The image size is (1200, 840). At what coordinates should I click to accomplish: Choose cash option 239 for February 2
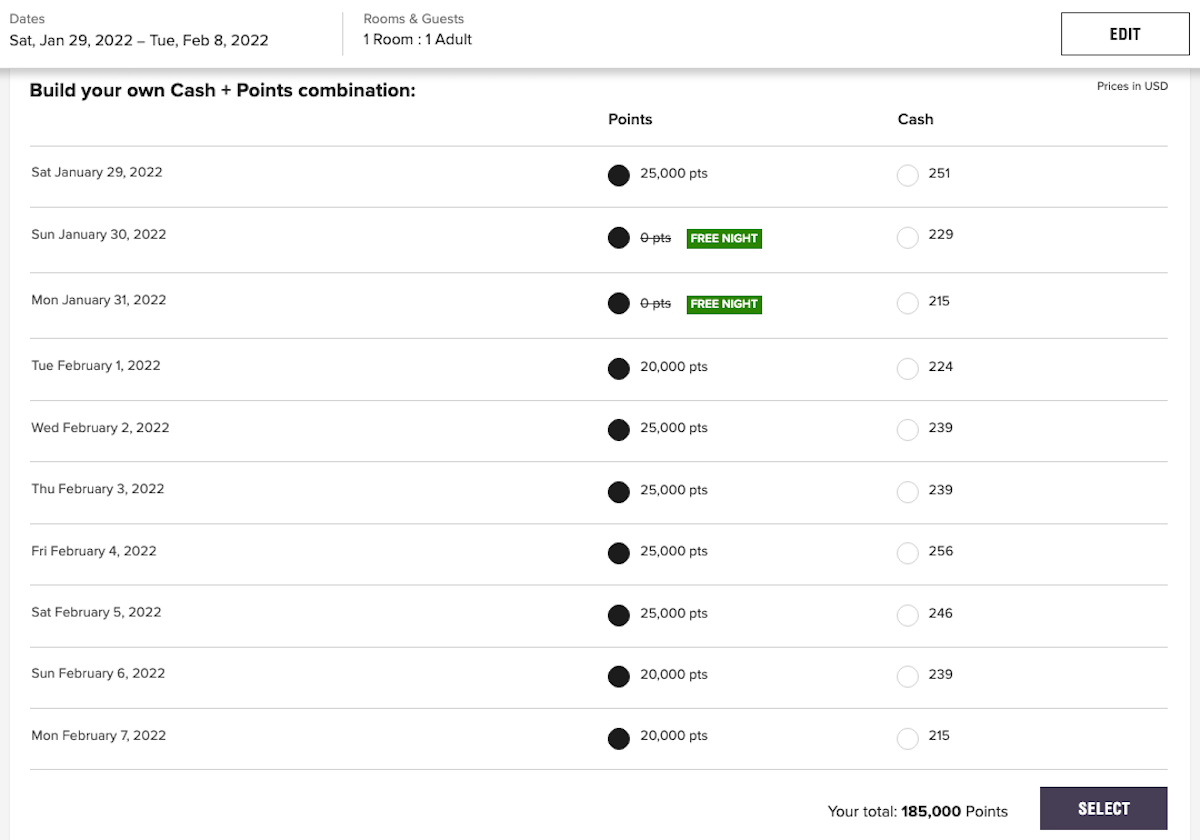pos(907,430)
